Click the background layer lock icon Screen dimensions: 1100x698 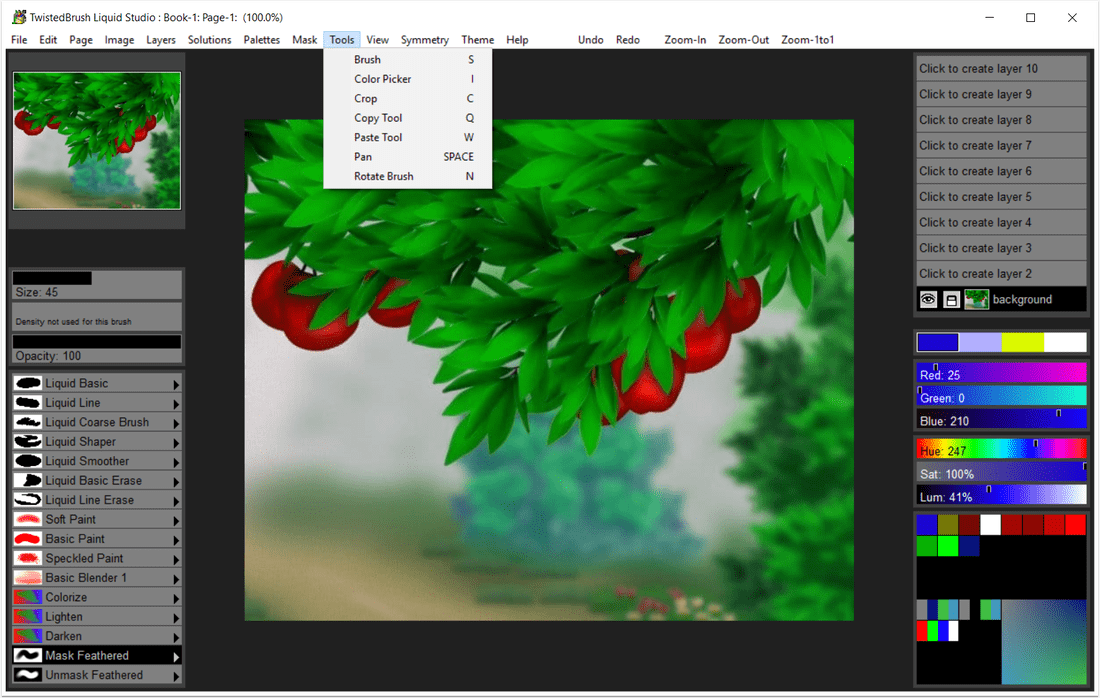pos(951,300)
